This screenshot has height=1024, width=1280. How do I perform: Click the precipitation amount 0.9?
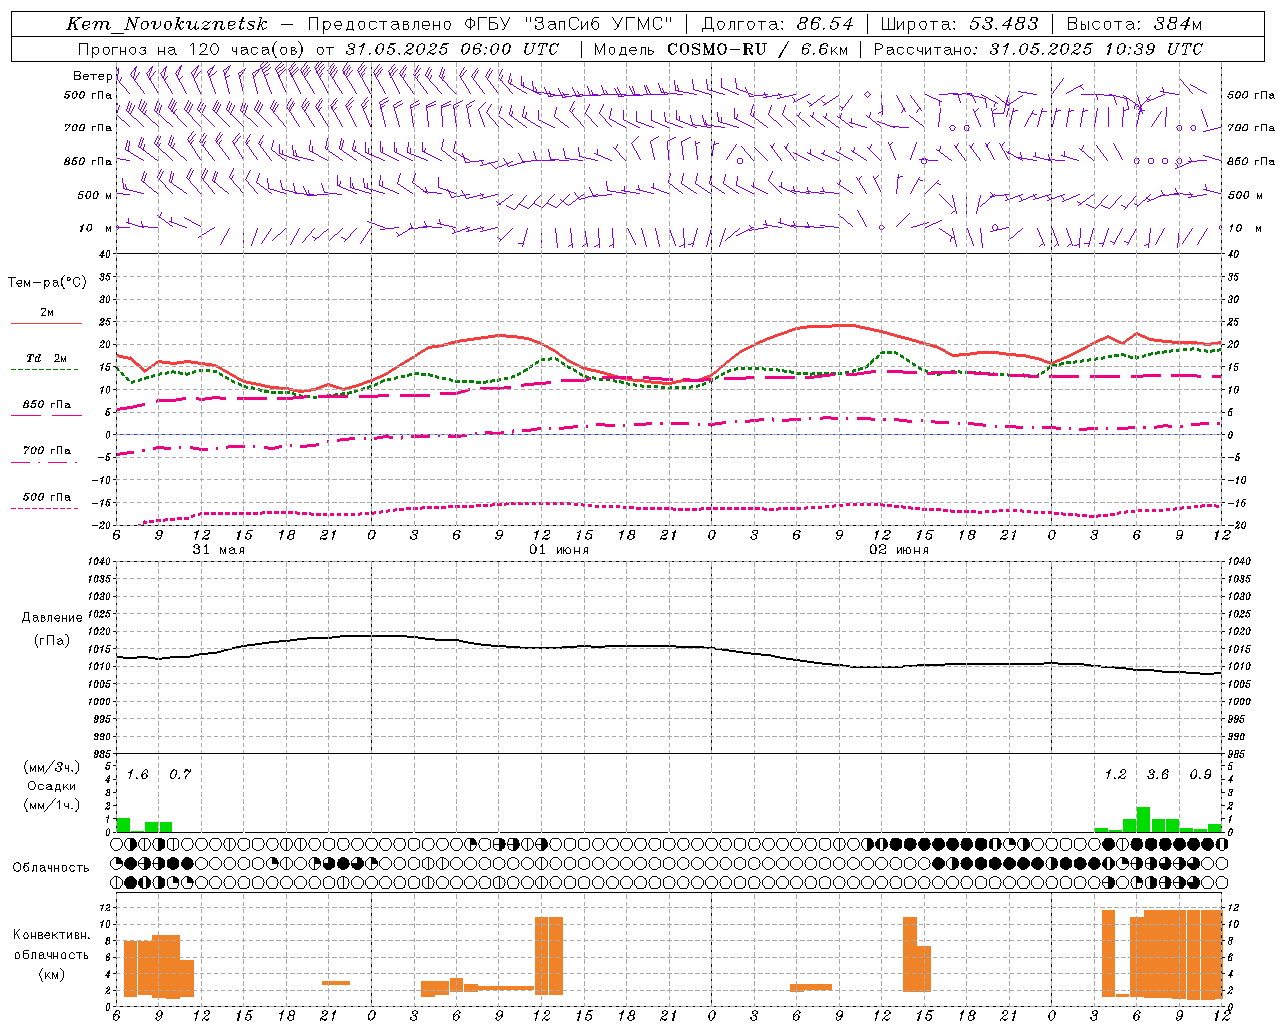(1200, 775)
